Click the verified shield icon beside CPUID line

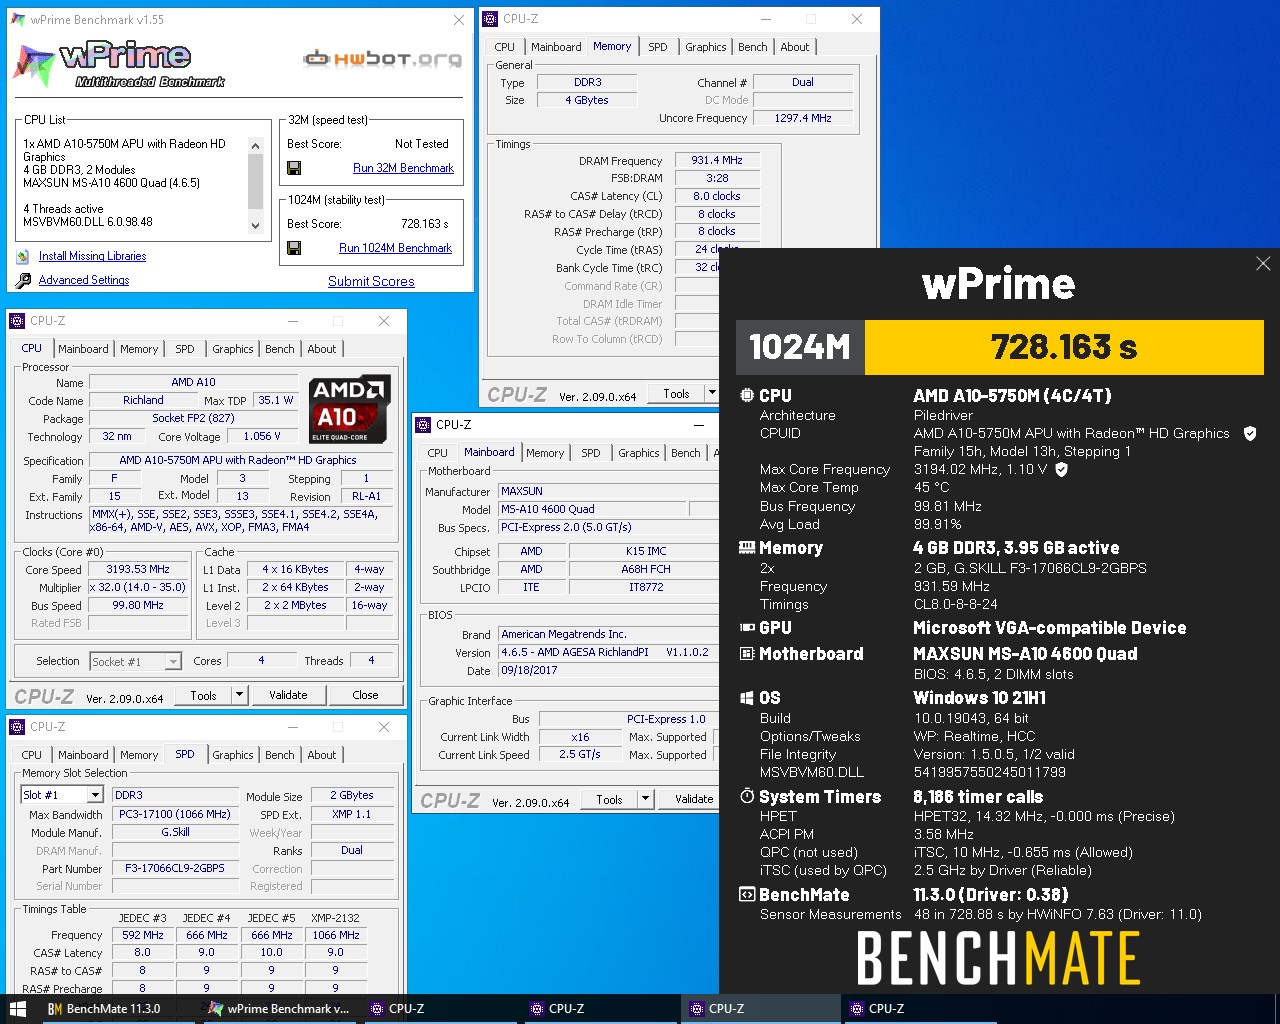[x=1250, y=434]
